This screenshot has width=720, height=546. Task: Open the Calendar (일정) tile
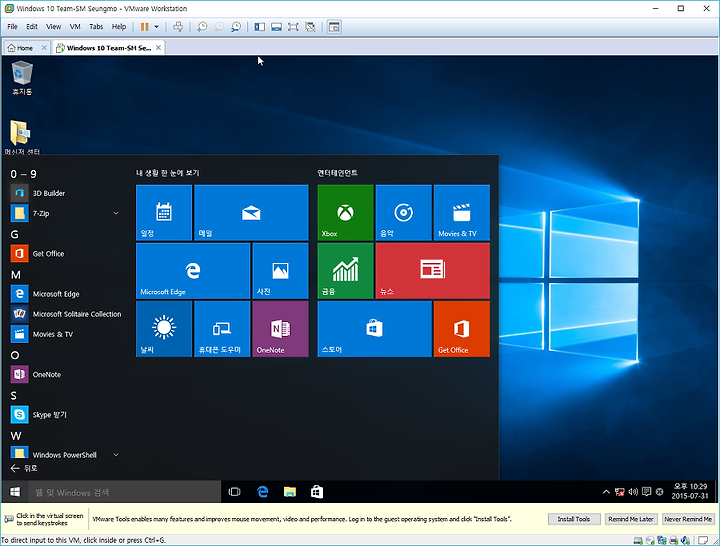pos(164,213)
